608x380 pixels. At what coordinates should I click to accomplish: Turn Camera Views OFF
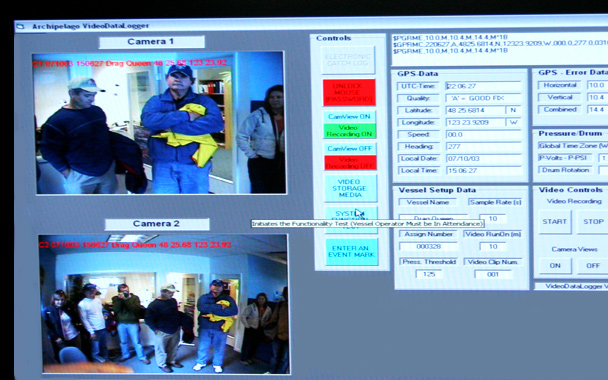click(593, 266)
